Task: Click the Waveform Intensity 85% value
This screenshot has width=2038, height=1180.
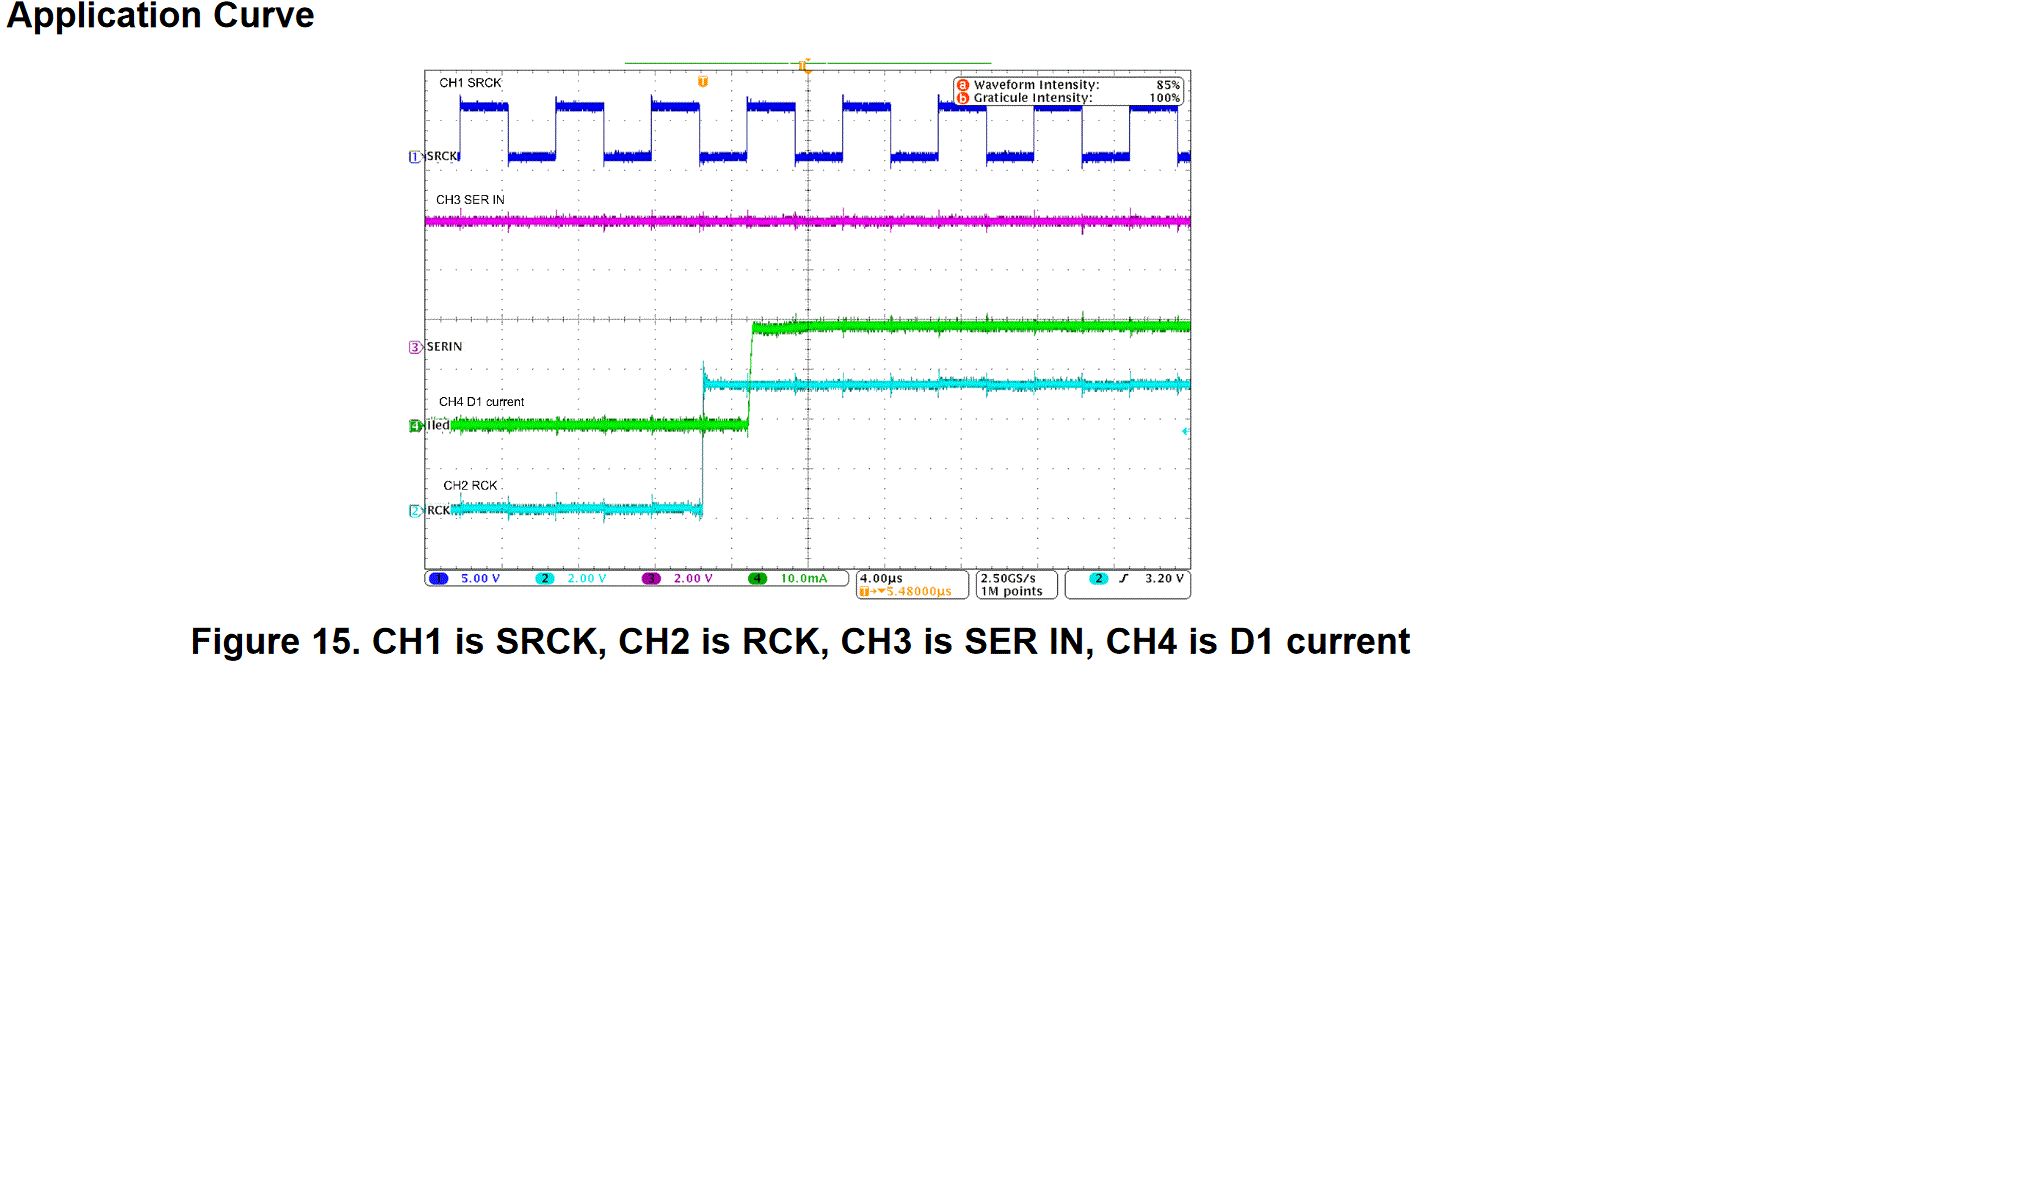Action: click(x=1167, y=85)
